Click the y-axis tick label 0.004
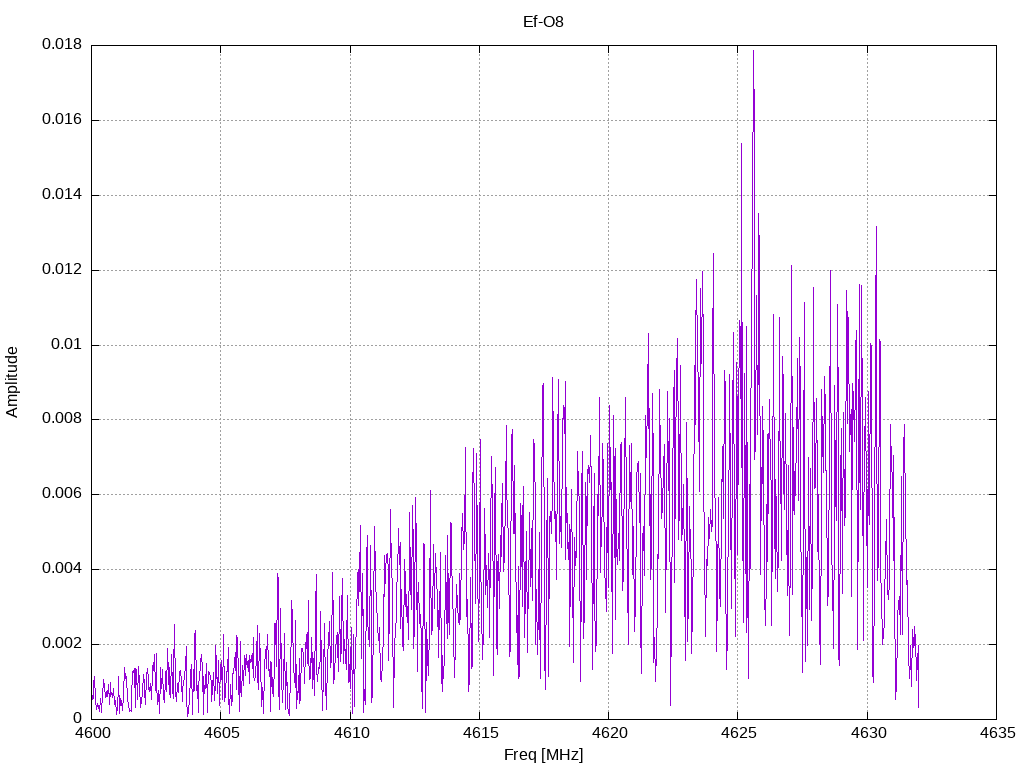The height and width of the screenshot is (768, 1024). pos(62,569)
